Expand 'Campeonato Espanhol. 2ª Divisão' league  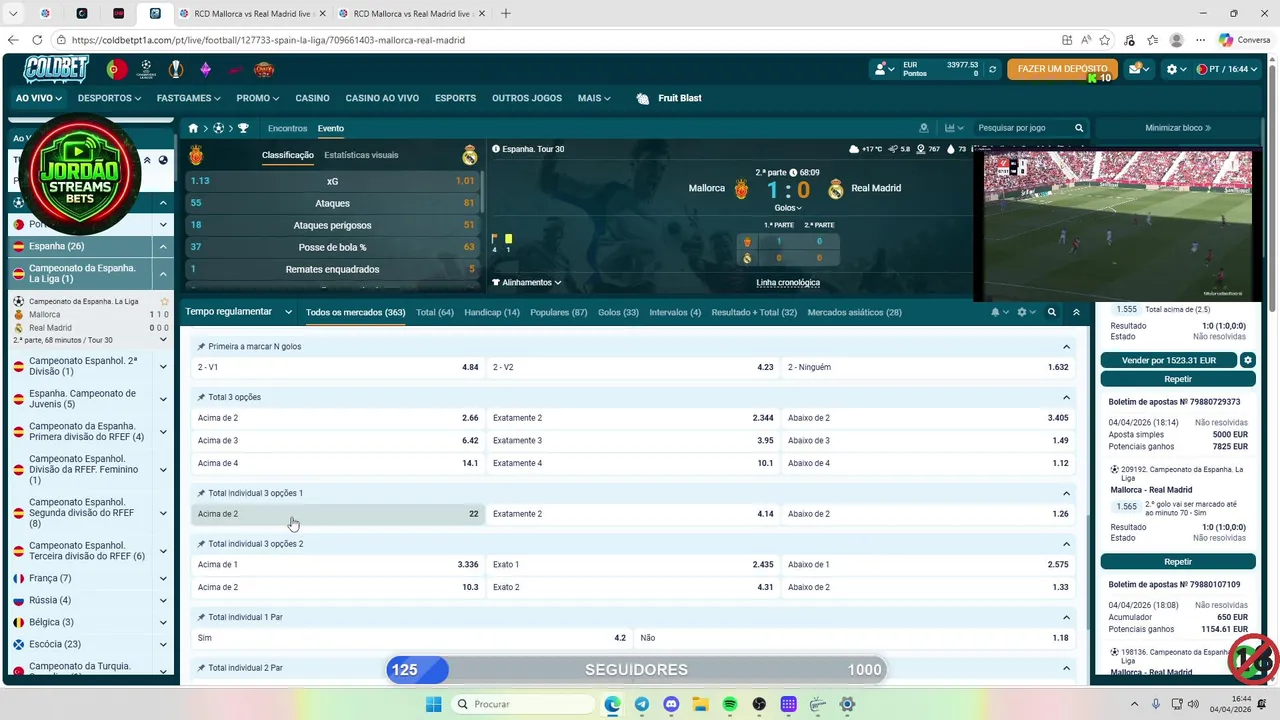pos(163,366)
